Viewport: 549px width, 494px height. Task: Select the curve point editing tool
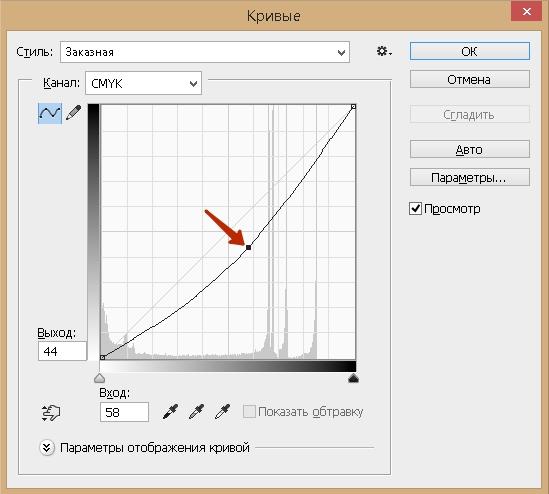[x=50, y=113]
